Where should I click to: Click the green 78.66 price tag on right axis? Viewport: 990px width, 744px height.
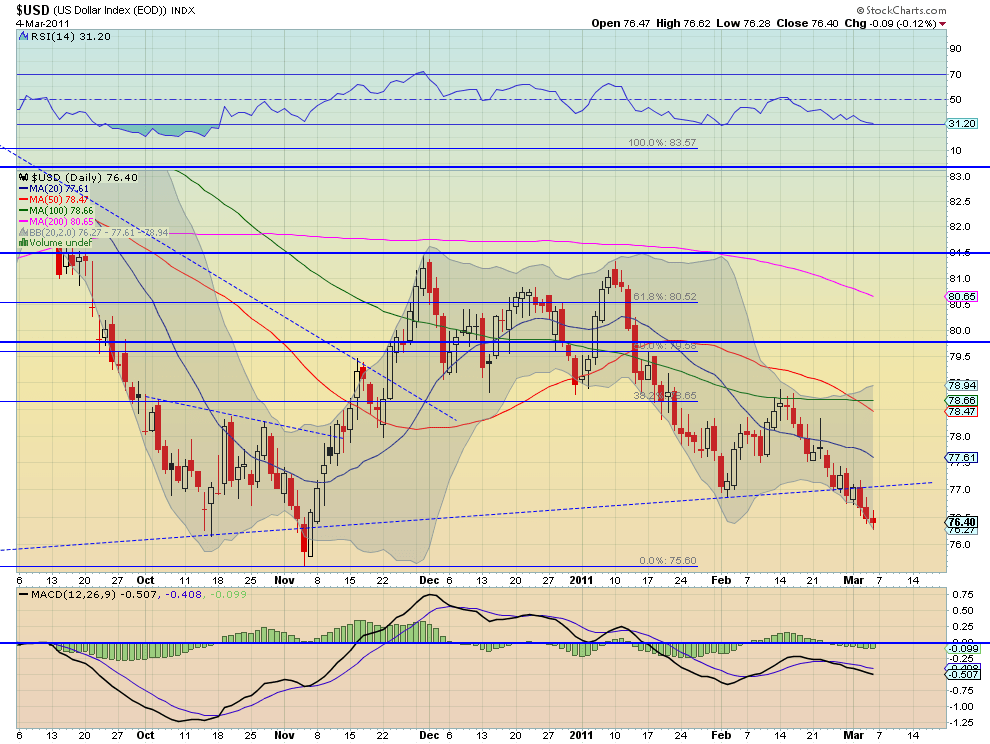962,400
